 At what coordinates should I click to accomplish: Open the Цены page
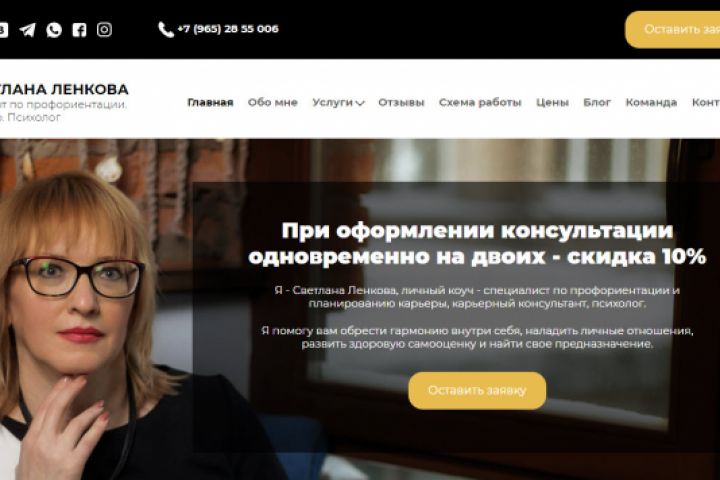point(552,102)
